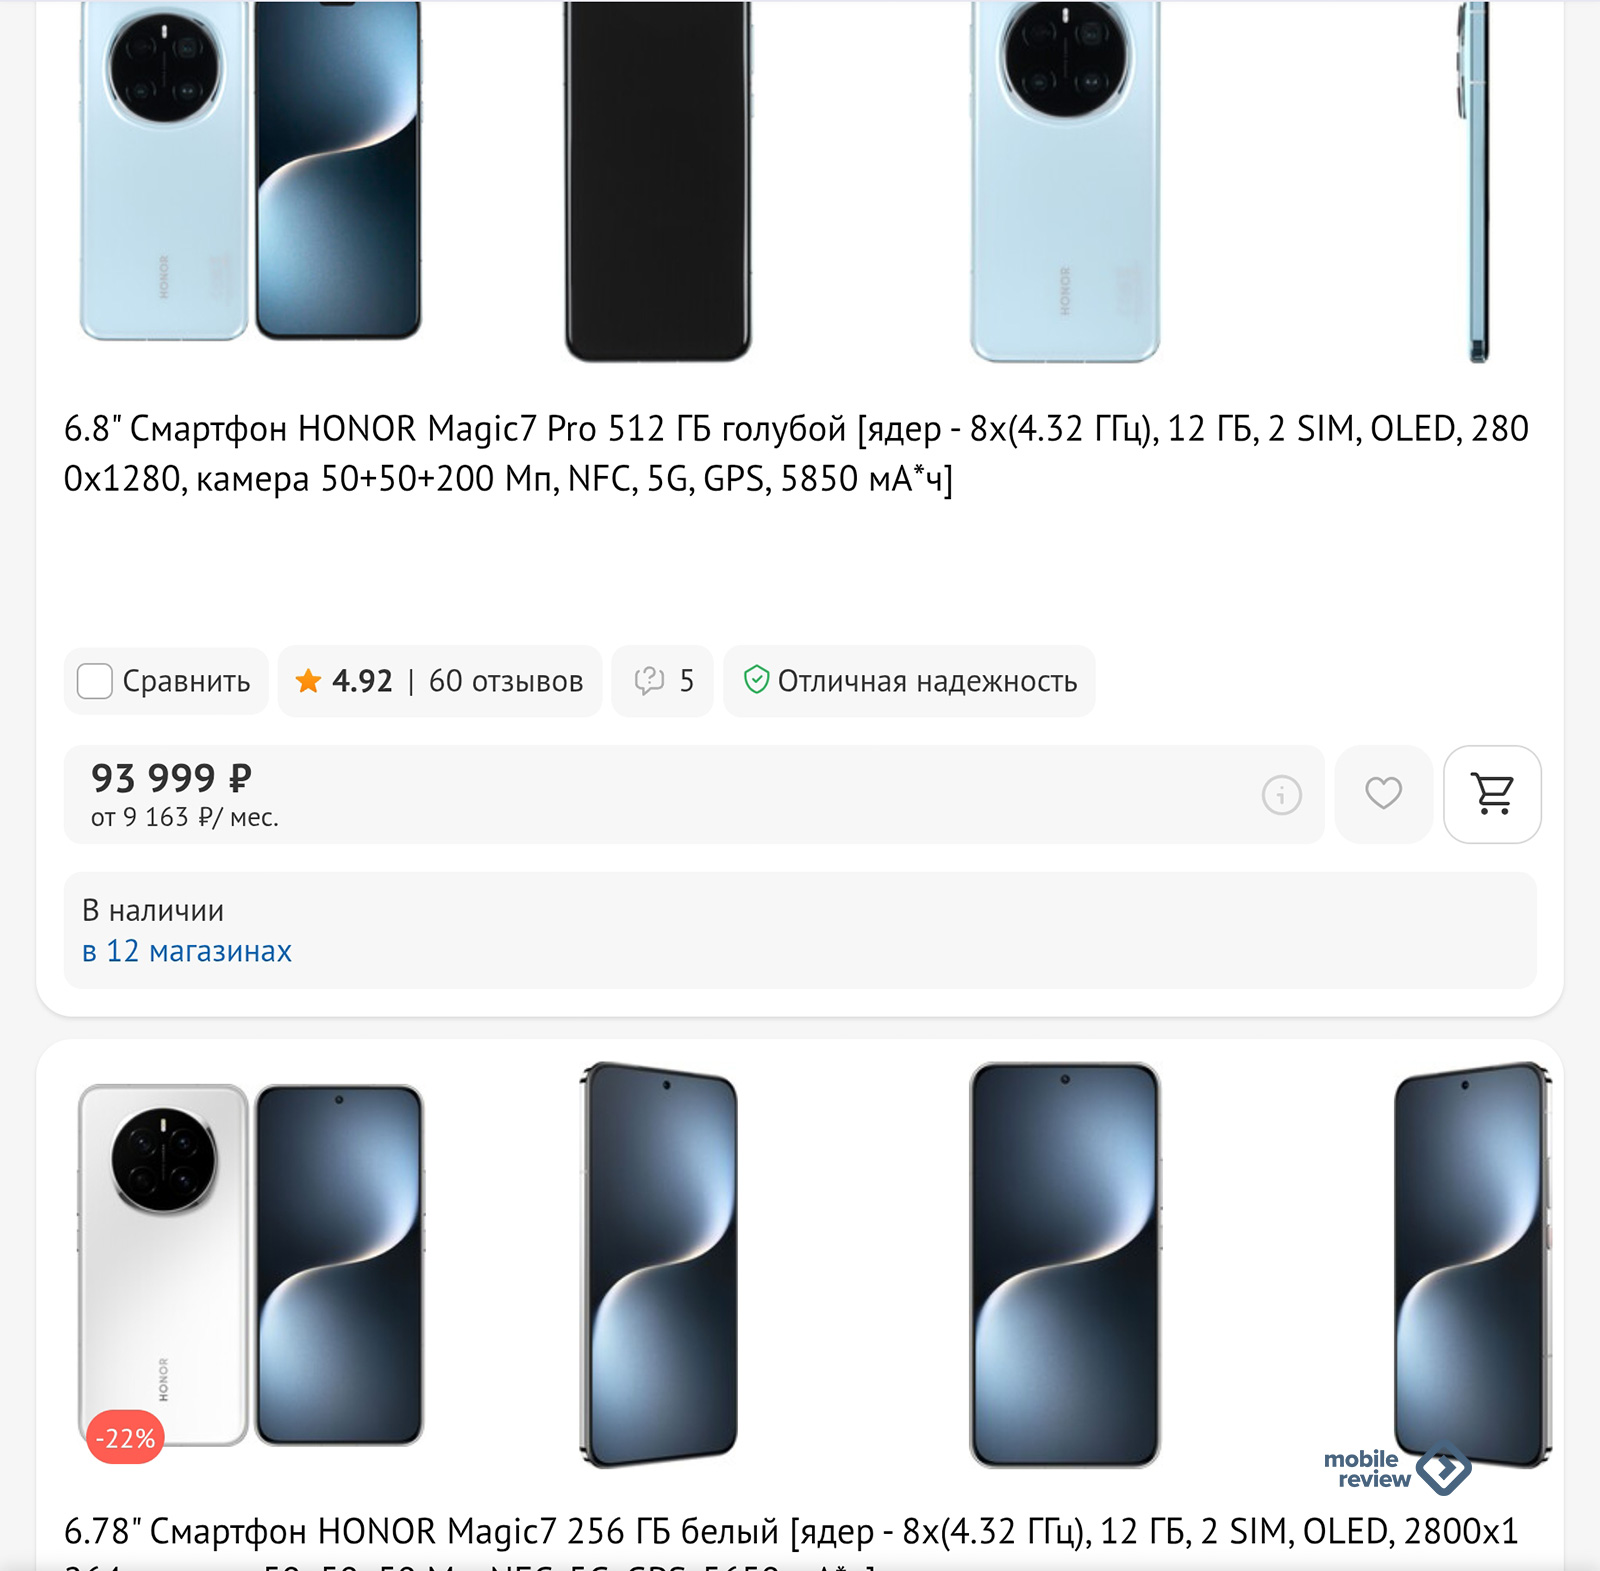Open the 60 отзывов reviews
Viewport: 1600px width, 1571px height.
point(506,681)
